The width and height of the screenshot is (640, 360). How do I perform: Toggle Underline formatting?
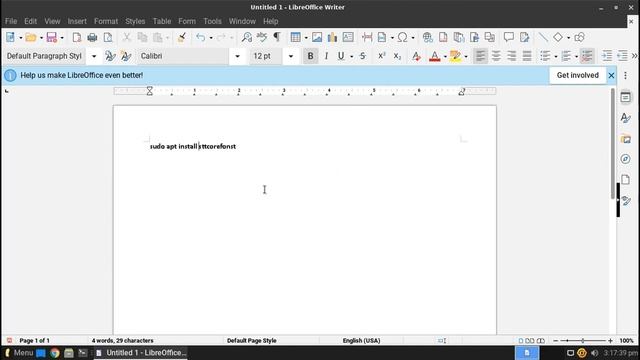341,56
